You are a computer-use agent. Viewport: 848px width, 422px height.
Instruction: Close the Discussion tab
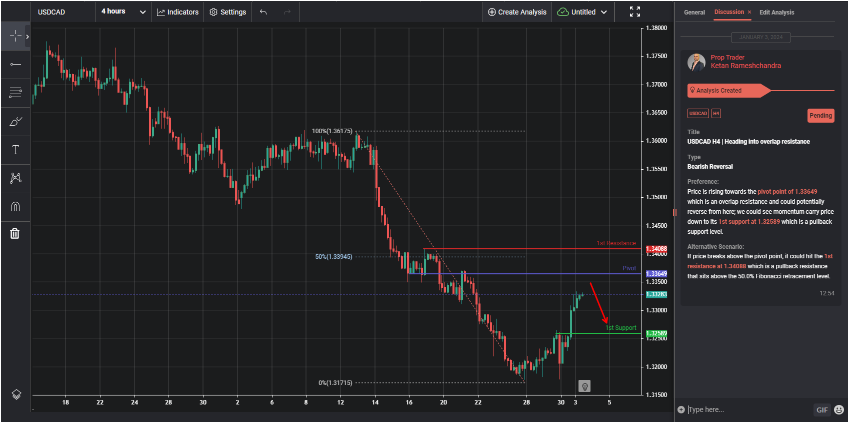(749, 12)
